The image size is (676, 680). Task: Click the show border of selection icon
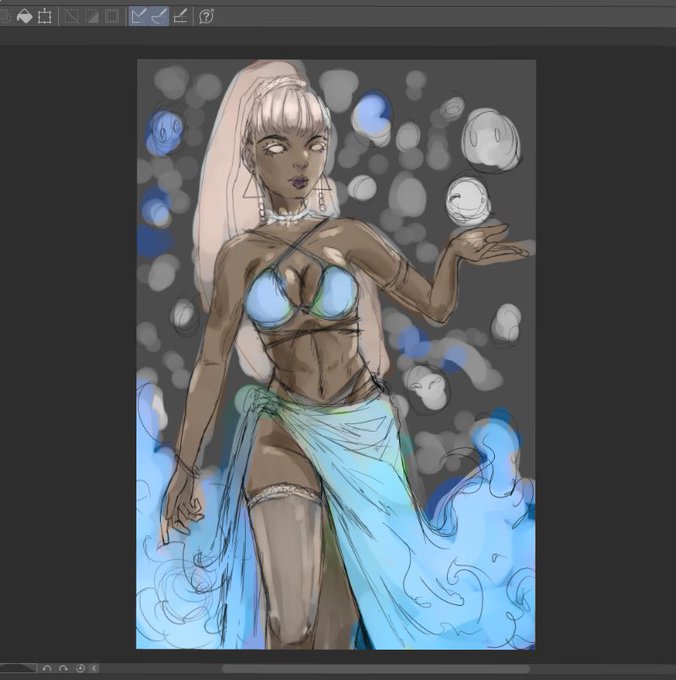point(111,17)
